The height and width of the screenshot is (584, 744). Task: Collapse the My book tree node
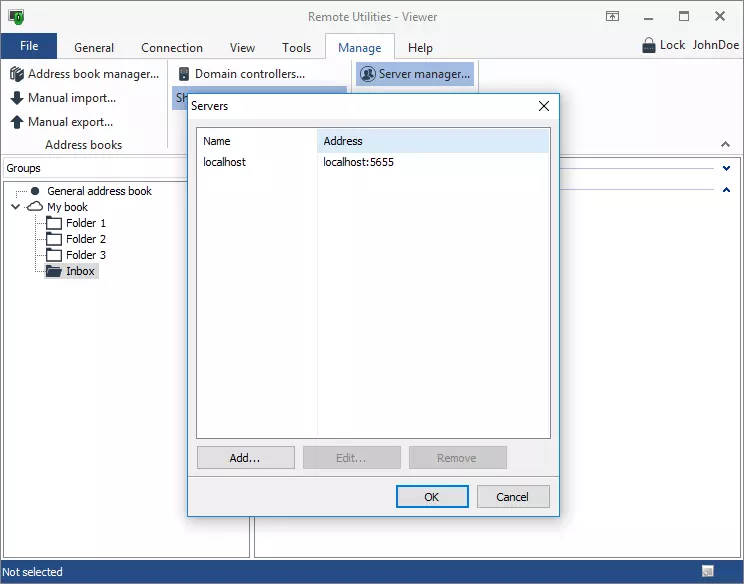click(x=15, y=207)
